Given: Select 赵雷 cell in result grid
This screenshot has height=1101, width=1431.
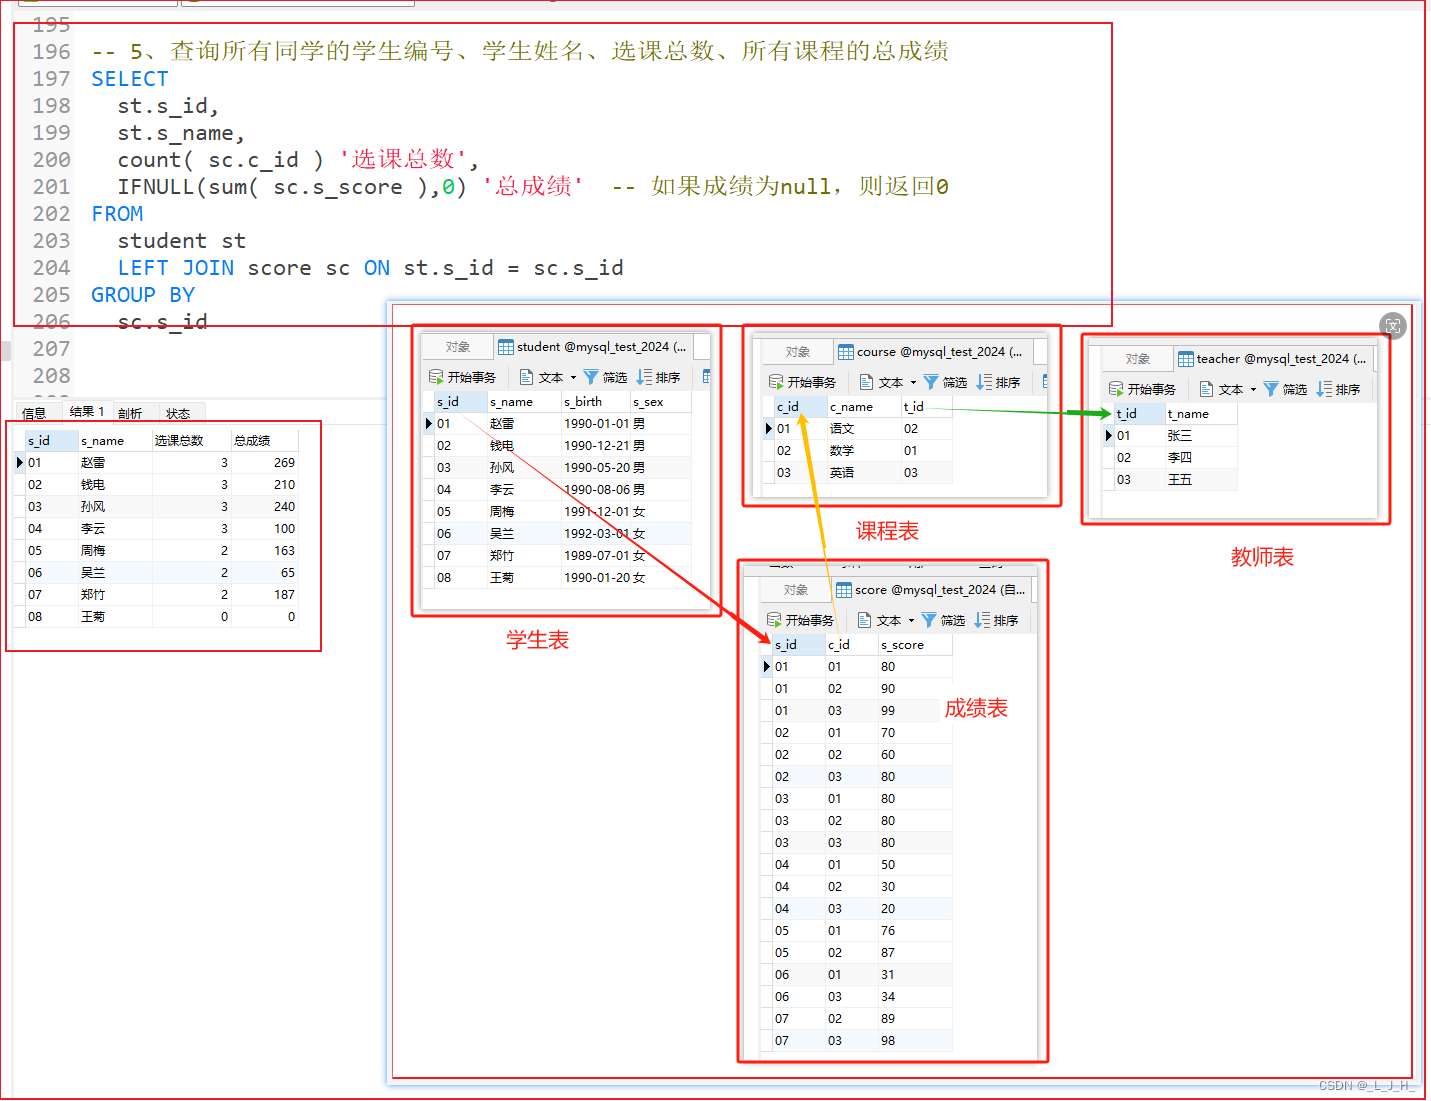Looking at the screenshot, I should pos(114,463).
